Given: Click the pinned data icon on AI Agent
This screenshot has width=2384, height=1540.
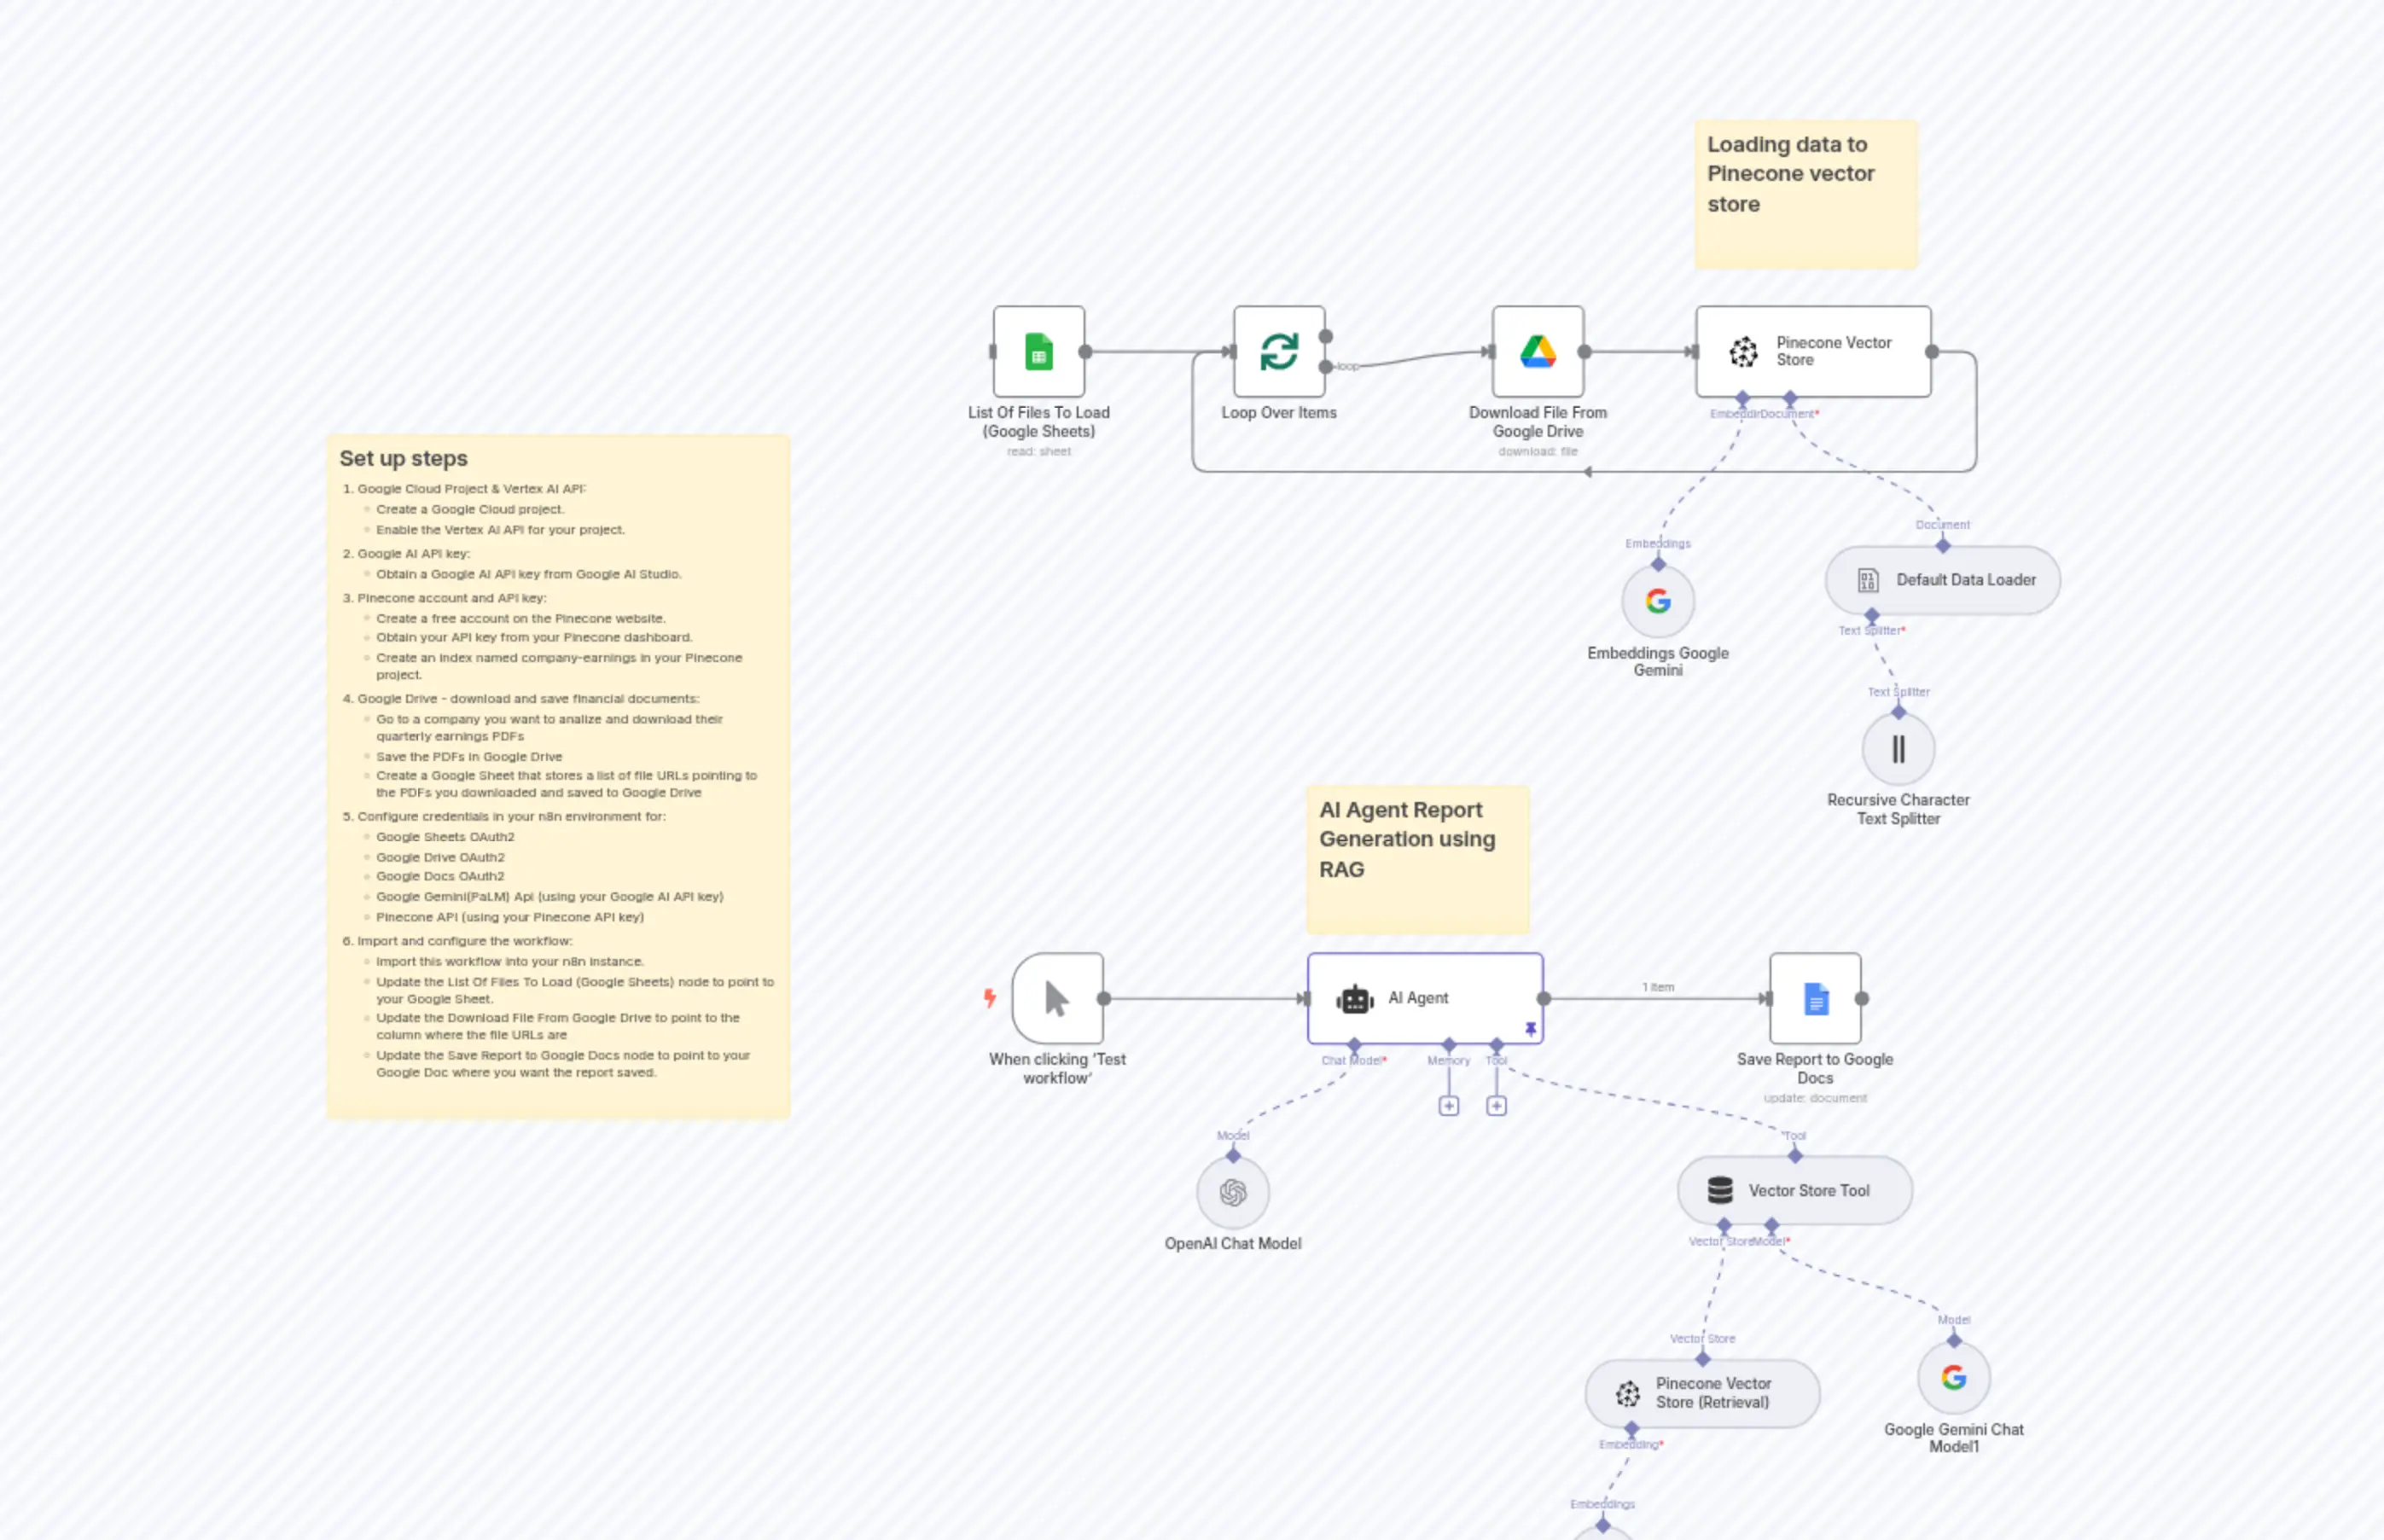Looking at the screenshot, I should [x=1530, y=1029].
